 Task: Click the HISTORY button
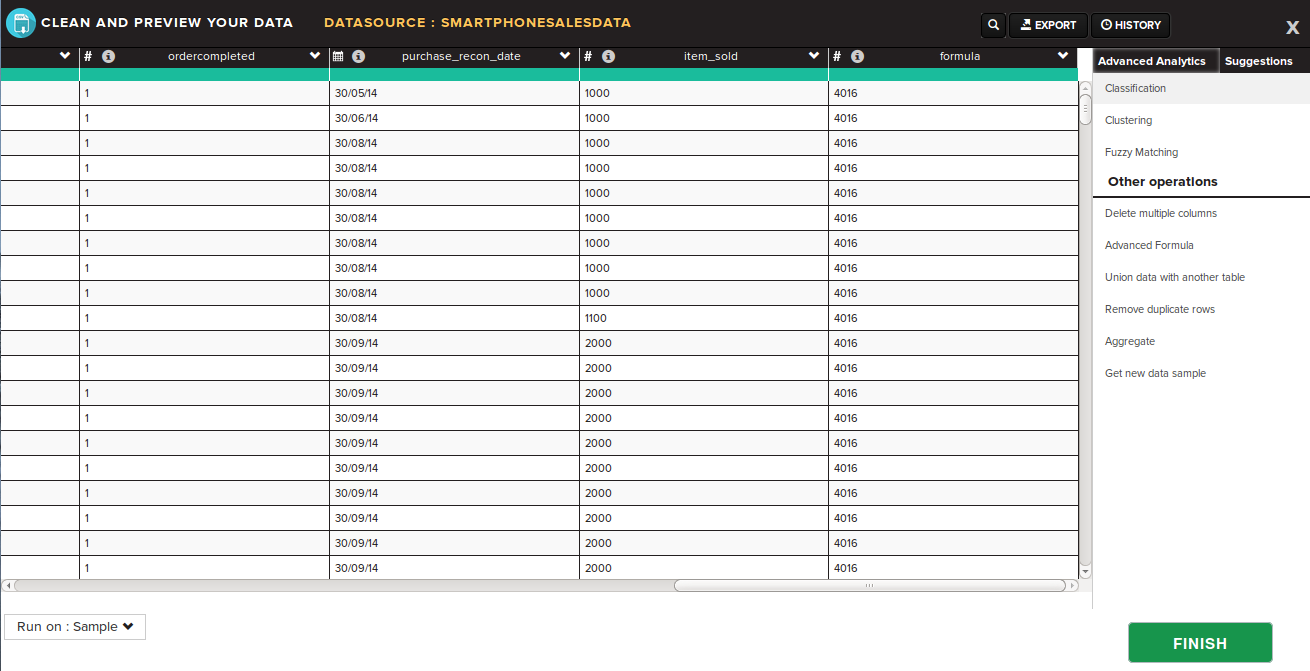tap(1130, 25)
